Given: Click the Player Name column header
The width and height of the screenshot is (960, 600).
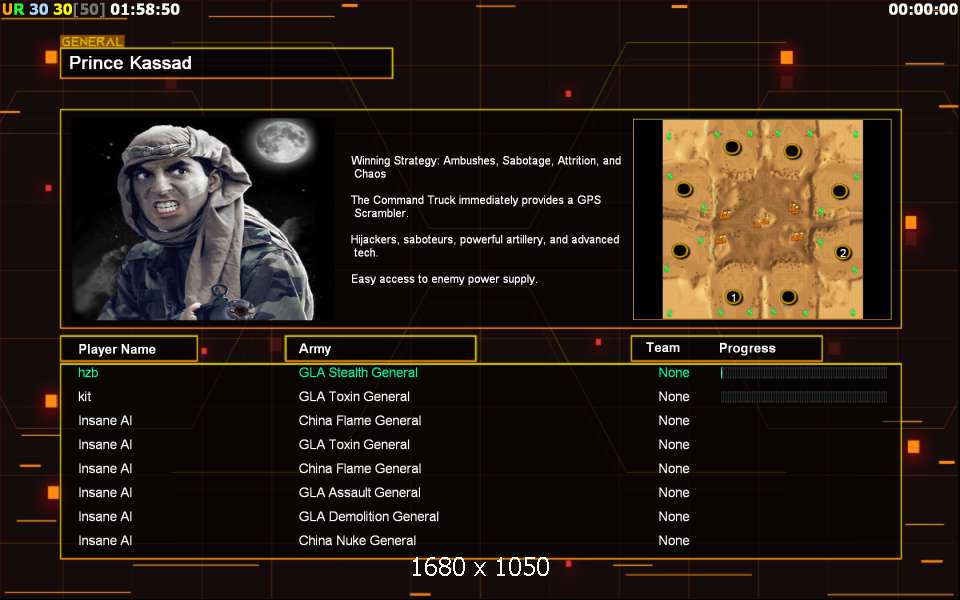Looking at the screenshot, I should pyautogui.click(x=129, y=349).
